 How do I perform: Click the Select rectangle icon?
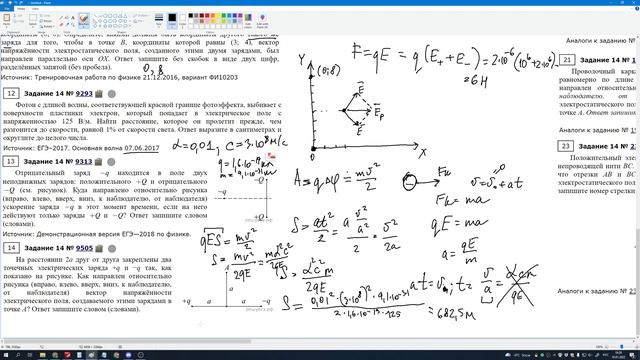tap(33, 18)
